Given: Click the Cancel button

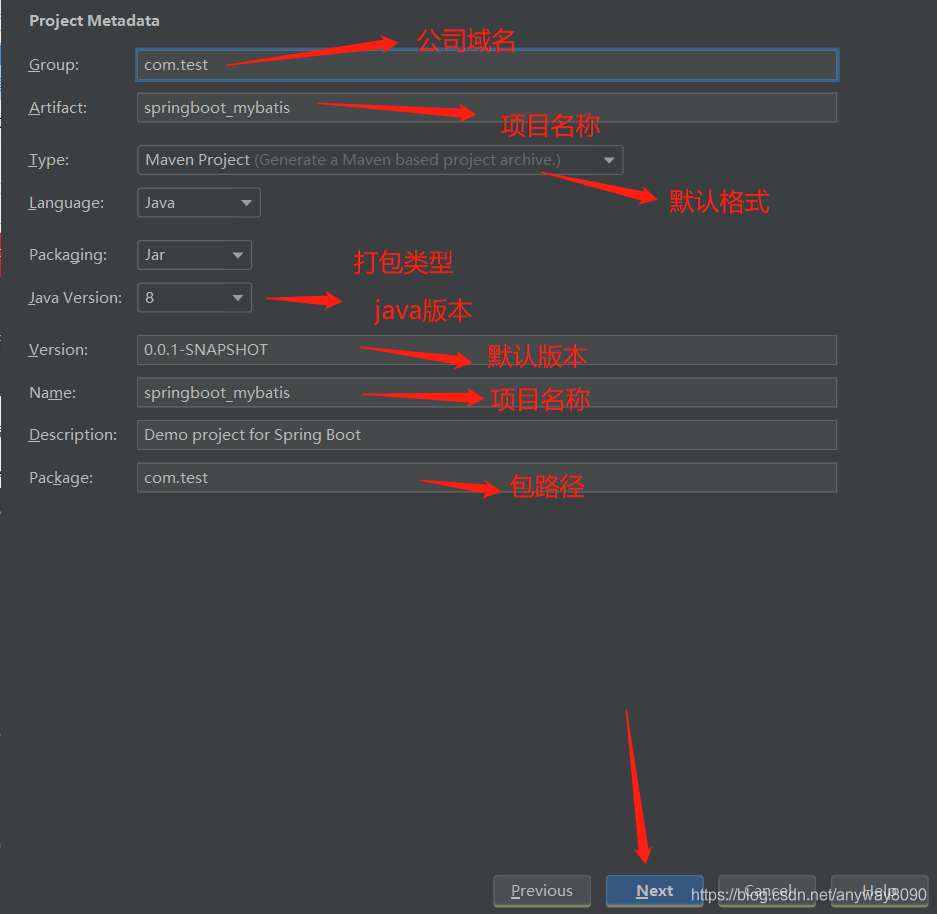Looking at the screenshot, I should [766, 890].
